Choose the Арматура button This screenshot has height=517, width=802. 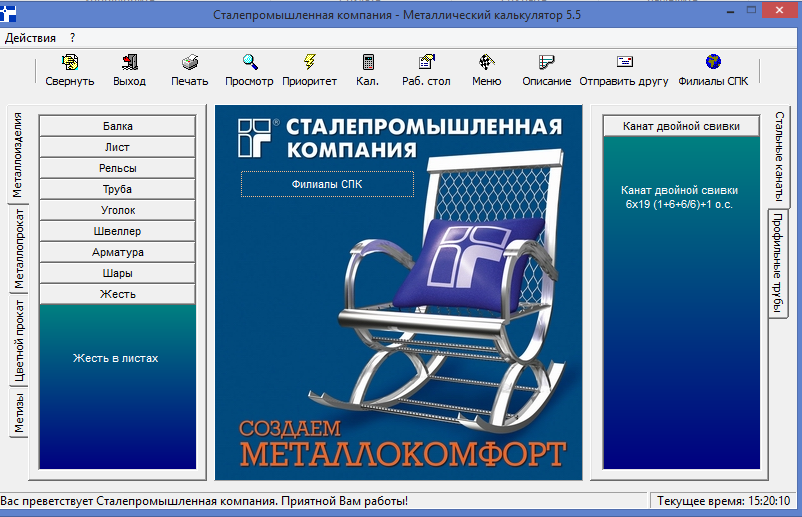[x=118, y=252]
